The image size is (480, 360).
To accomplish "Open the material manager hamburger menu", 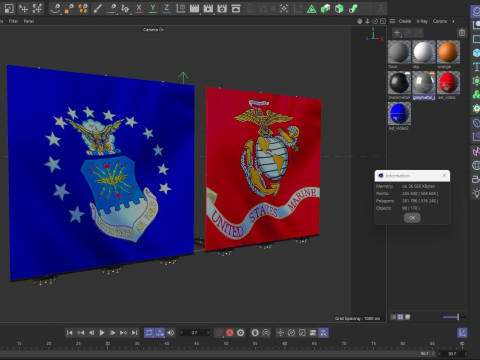I will pos(392,21).
